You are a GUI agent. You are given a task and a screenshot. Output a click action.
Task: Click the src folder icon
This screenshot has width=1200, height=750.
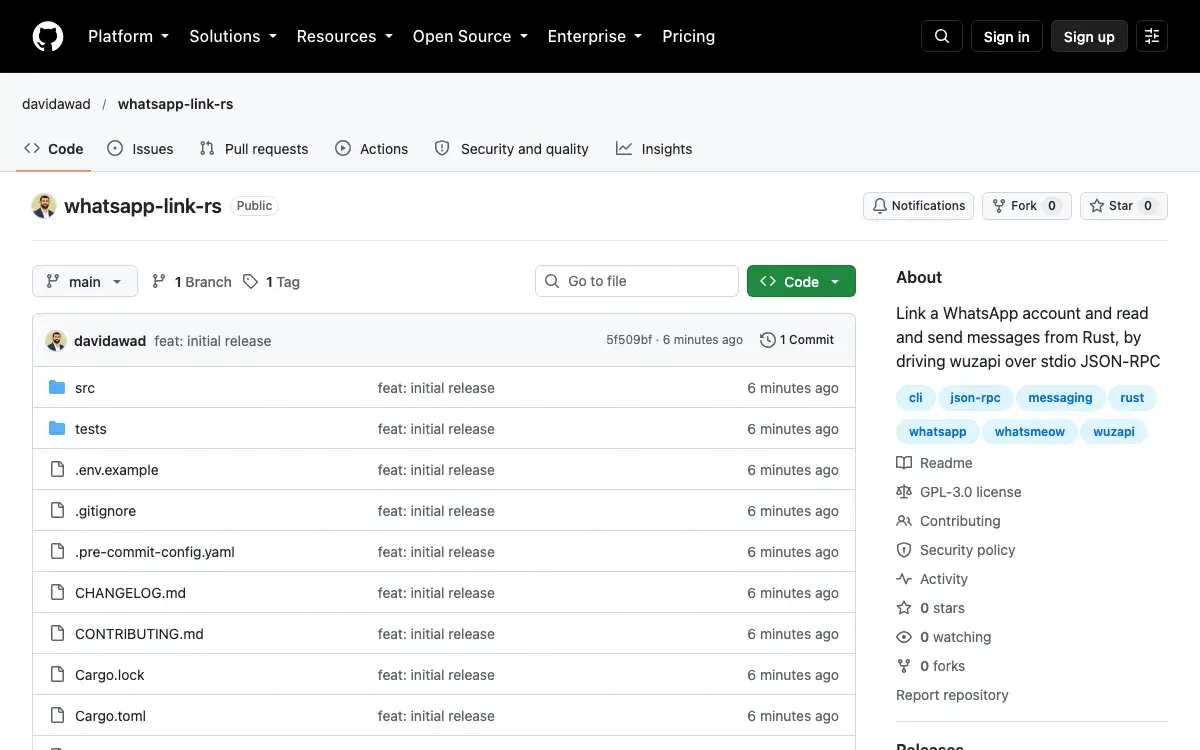pos(57,388)
